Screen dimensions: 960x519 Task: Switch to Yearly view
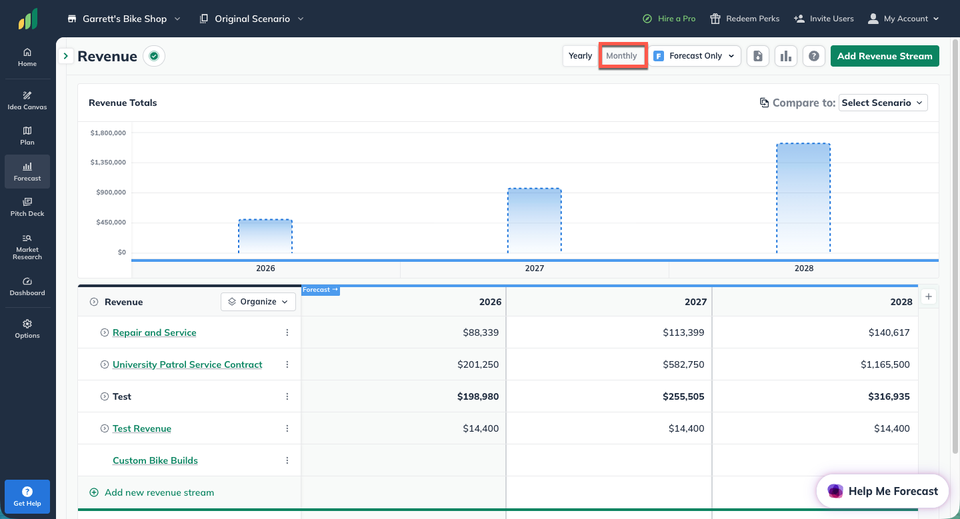click(580, 56)
